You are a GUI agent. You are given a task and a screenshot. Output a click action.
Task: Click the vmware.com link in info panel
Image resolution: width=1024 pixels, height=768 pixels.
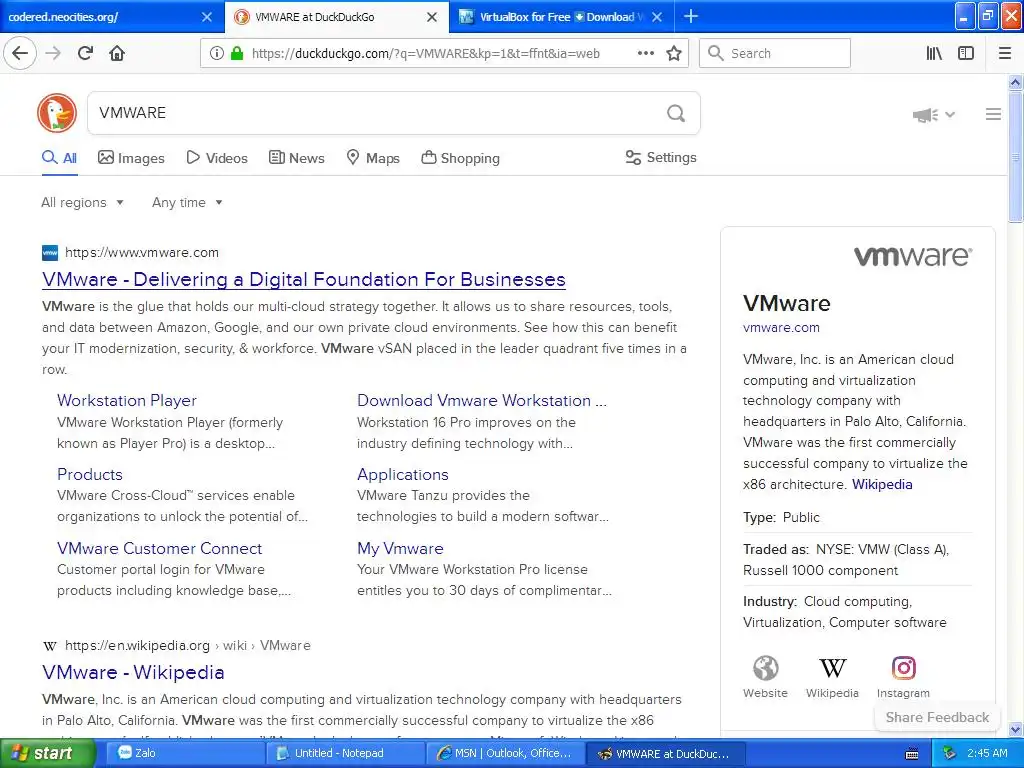(x=781, y=328)
